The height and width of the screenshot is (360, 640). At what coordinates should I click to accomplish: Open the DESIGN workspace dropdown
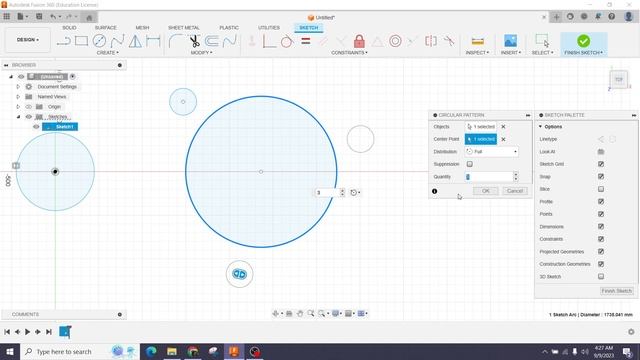coord(27,40)
